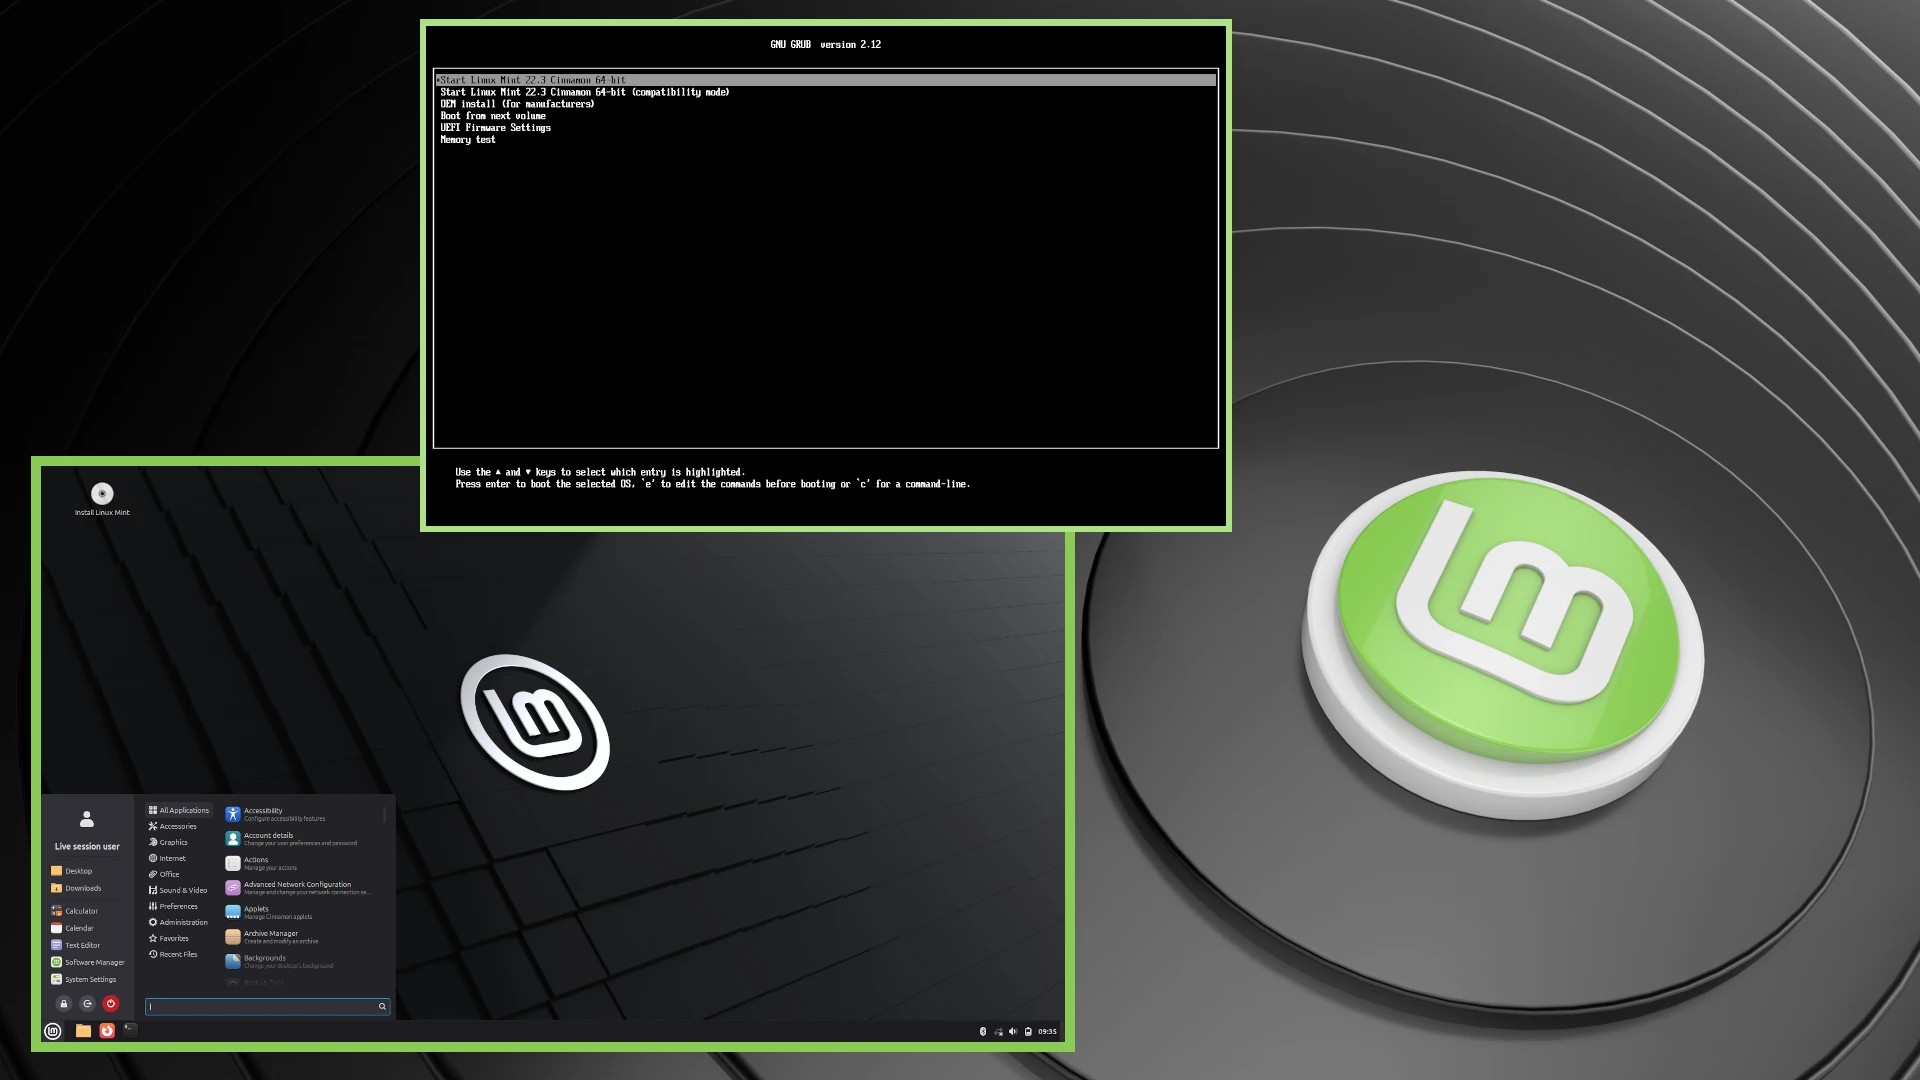Select GRUB entry UEFI Firmware Settings
1920x1080 pixels.
coord(495,128)
